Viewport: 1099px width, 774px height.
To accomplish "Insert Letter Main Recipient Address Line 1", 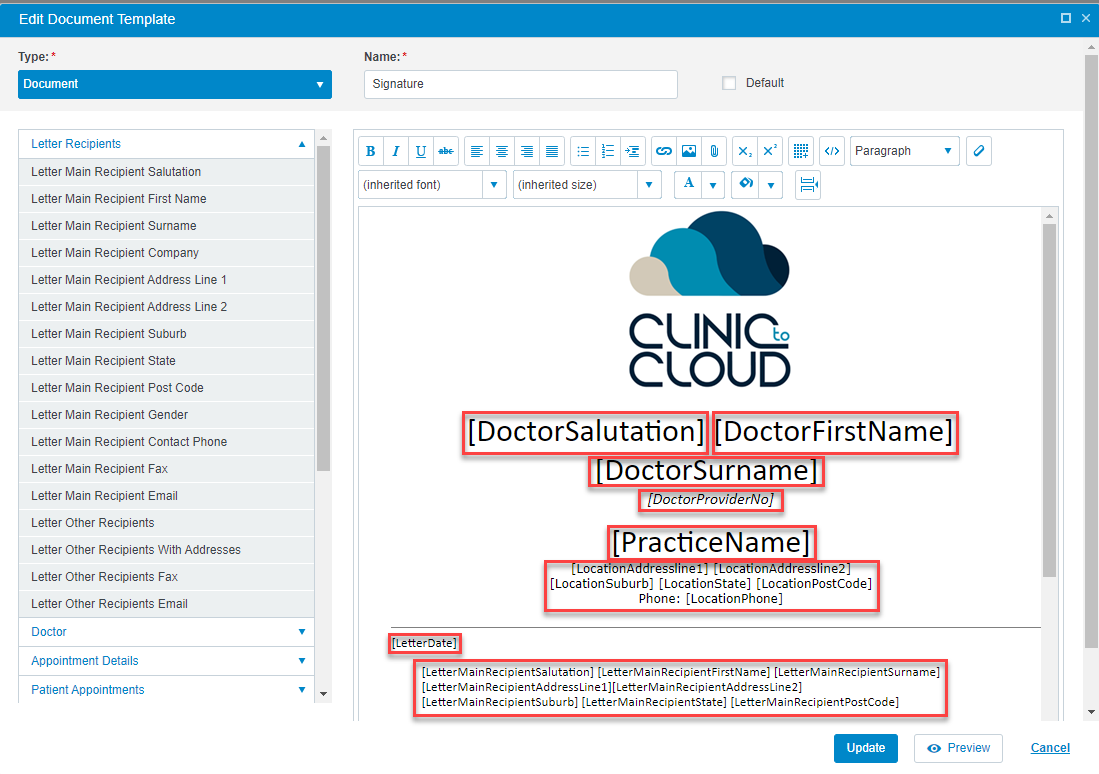I will [166, 280].
